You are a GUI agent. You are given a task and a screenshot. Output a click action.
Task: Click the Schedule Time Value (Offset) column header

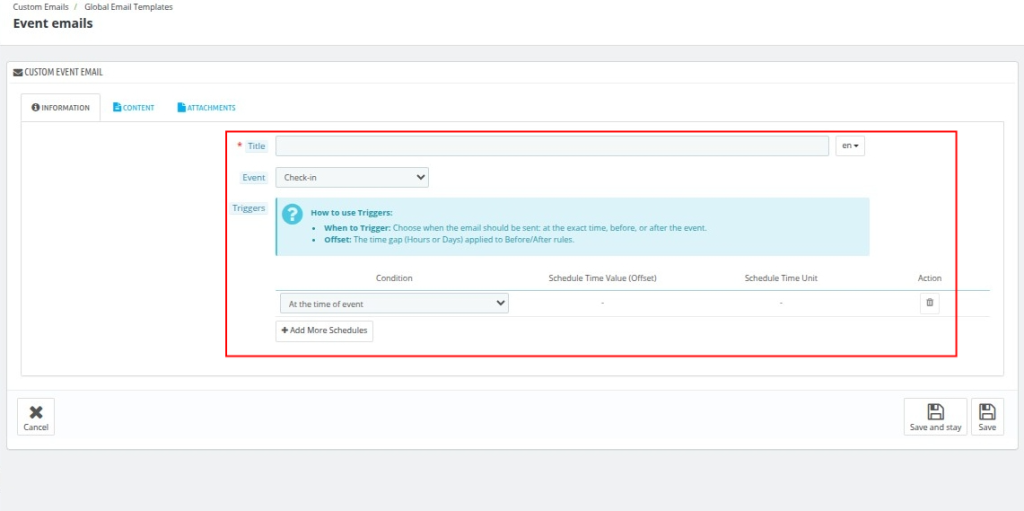pyautogui.click(x=602, y=278)
